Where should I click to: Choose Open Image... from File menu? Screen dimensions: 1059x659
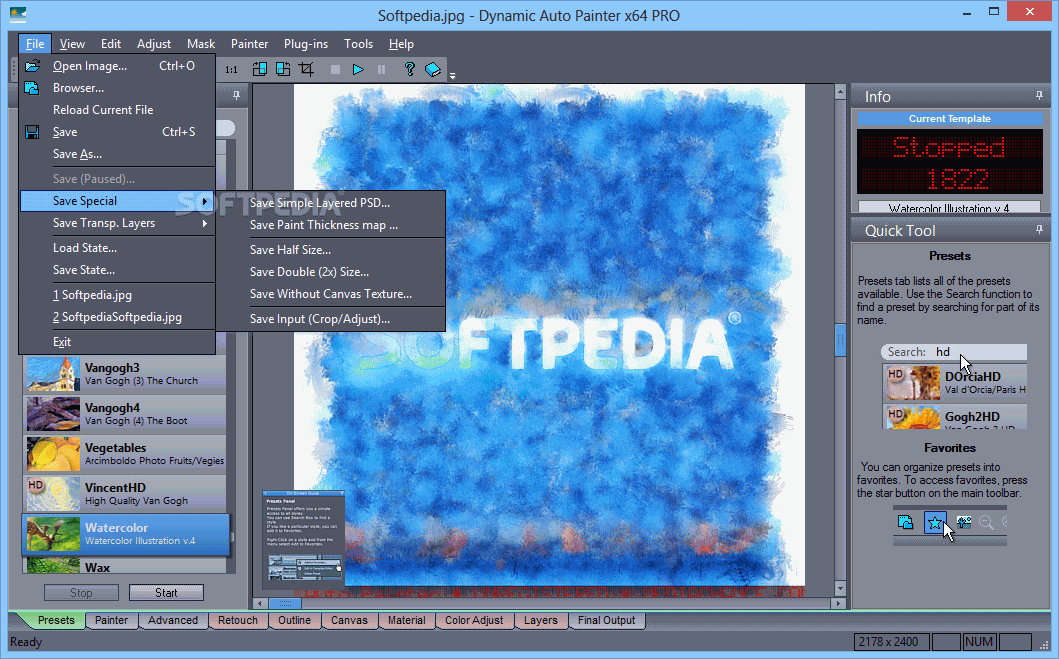point(118,65)
